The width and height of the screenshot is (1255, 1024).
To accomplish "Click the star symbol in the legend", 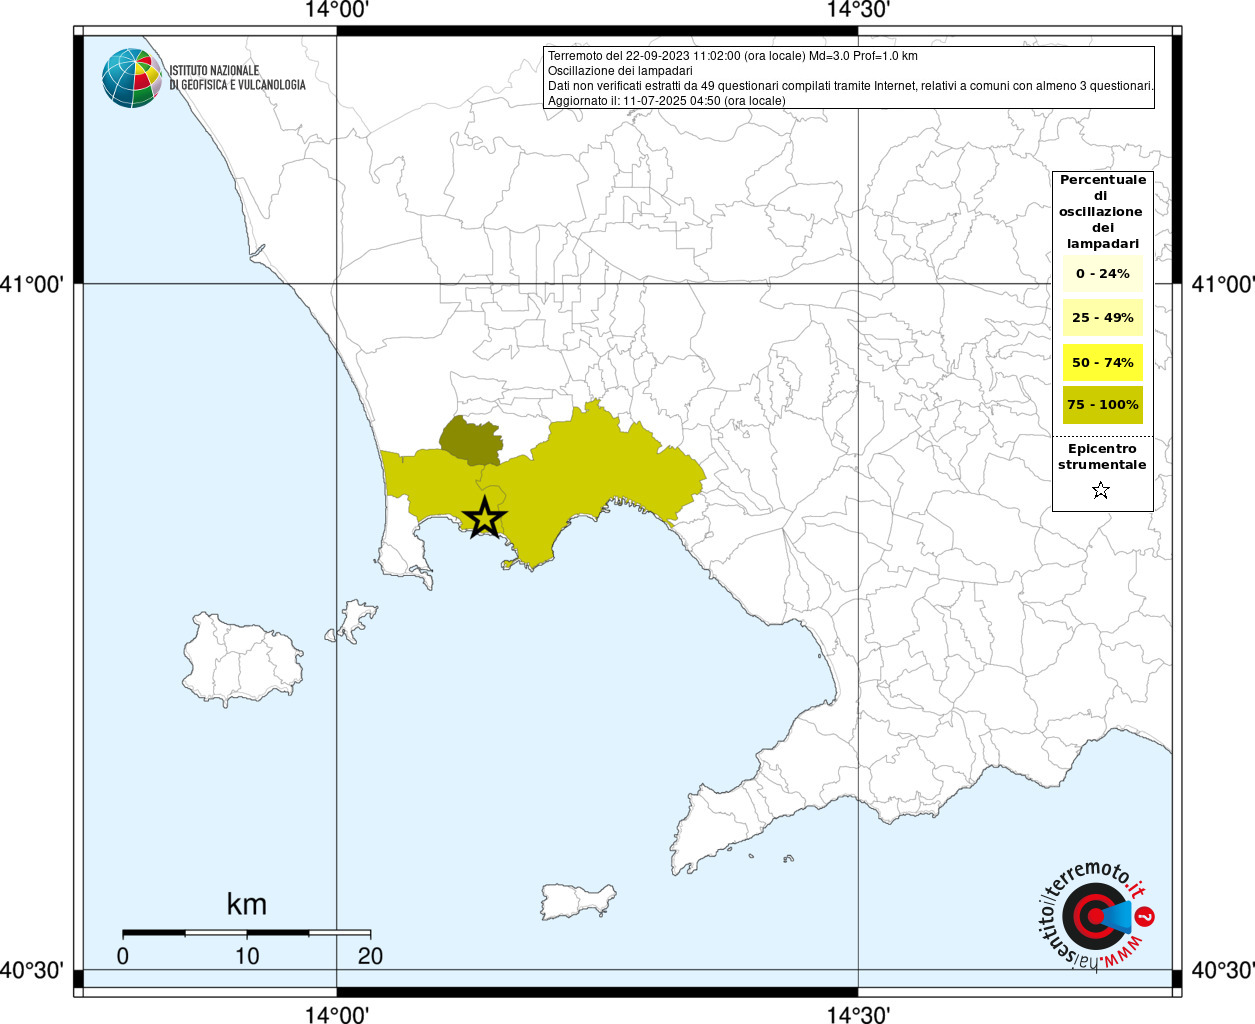I will pos(1101,490).
